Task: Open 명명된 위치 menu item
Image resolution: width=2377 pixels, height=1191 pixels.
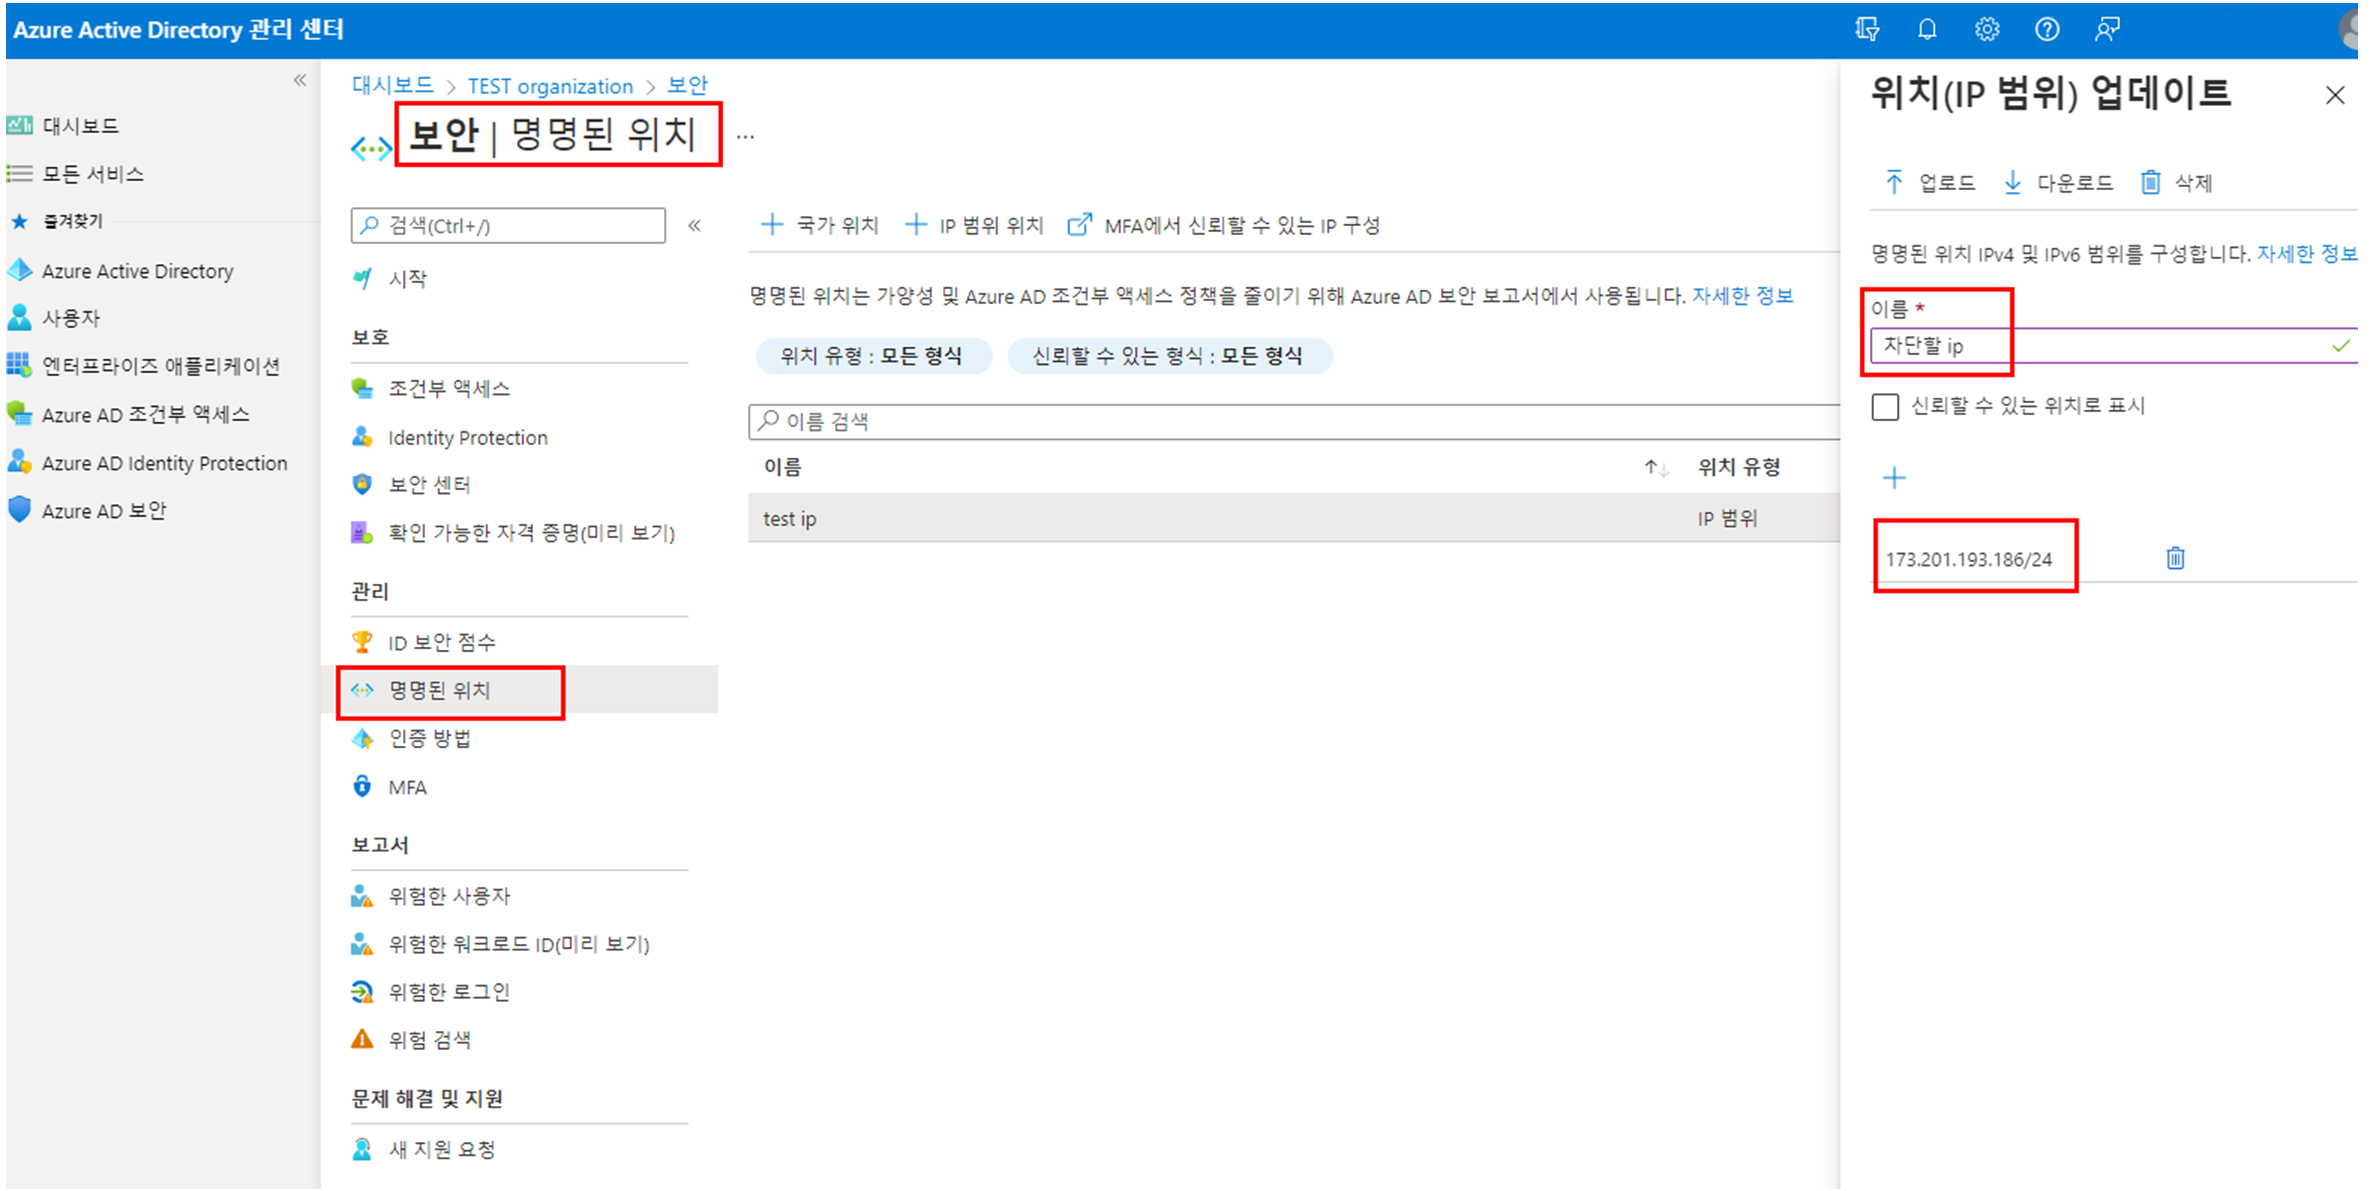Action: (x=440, y=690)
